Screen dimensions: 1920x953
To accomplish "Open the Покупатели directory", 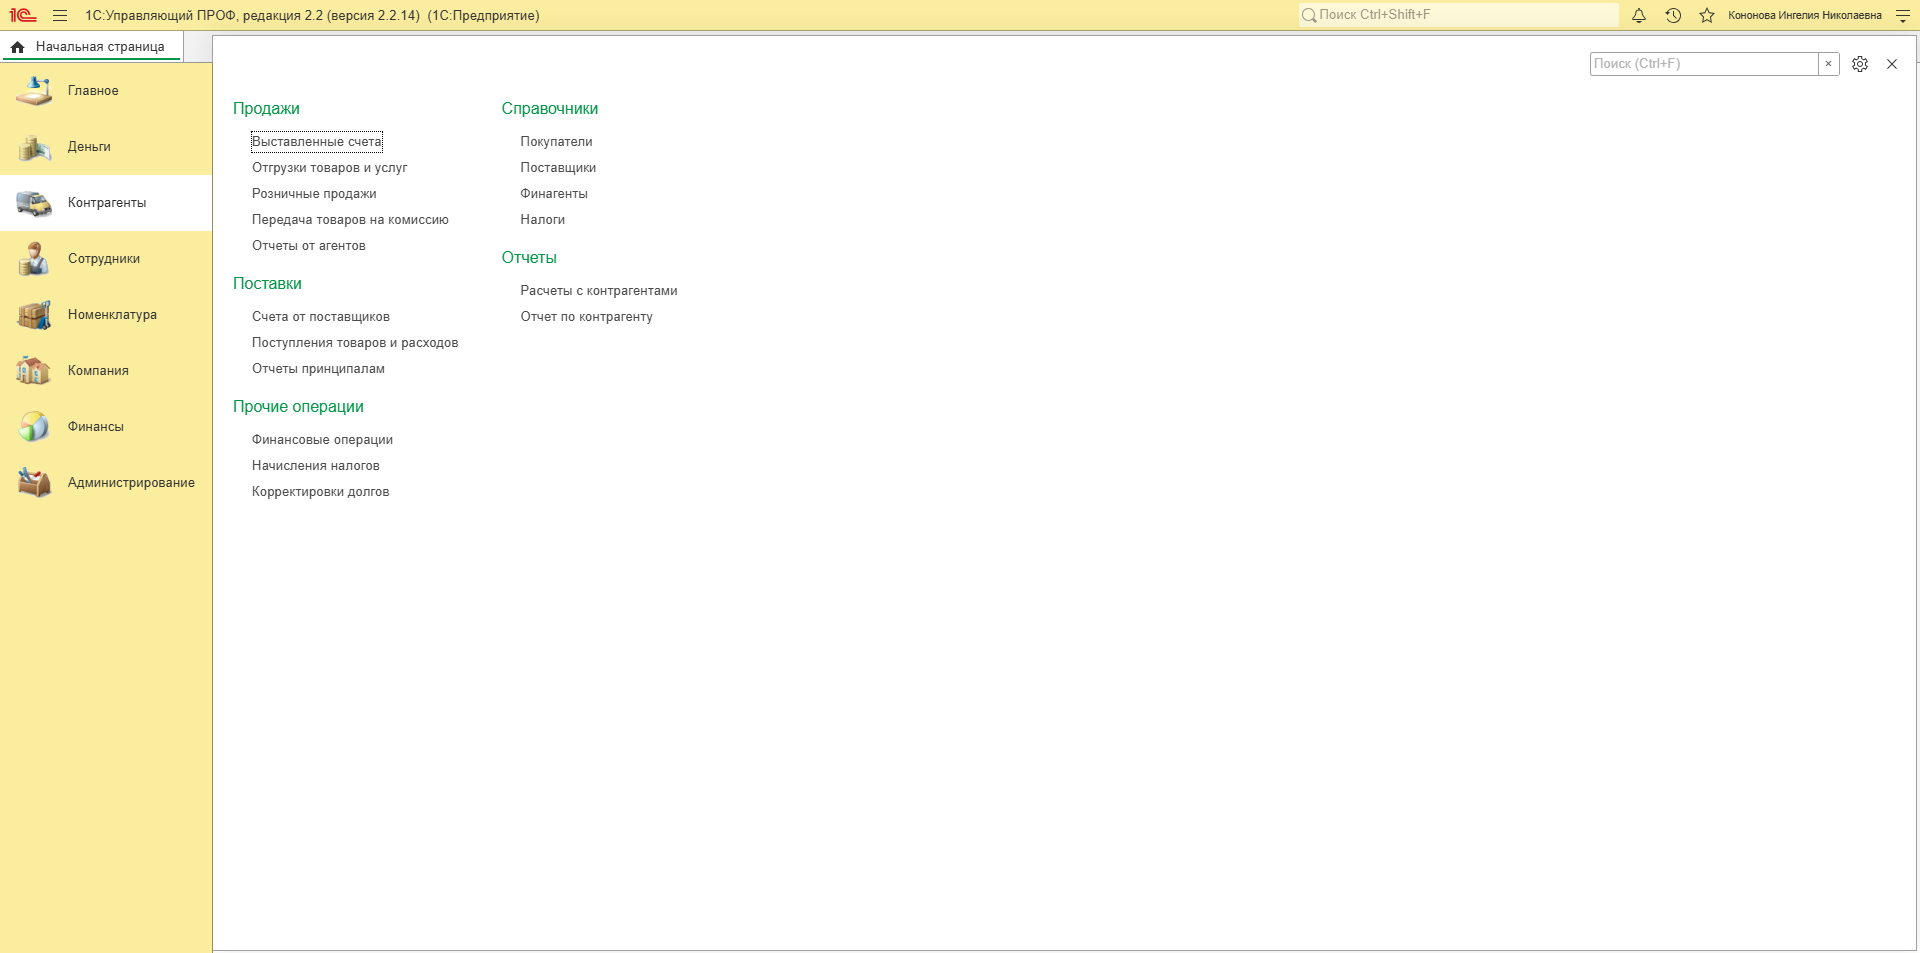I will point(556,142).
